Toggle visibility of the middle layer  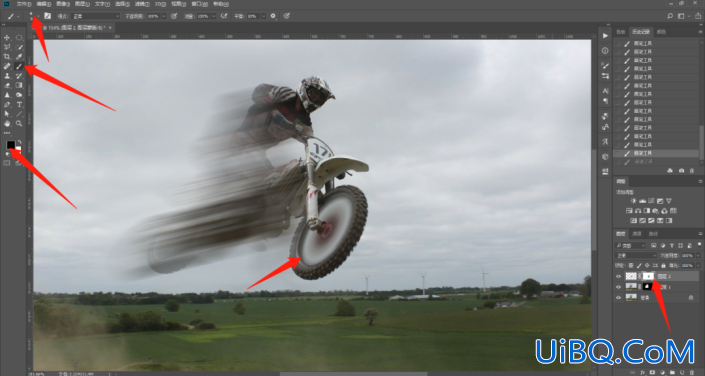coord(619,286)
